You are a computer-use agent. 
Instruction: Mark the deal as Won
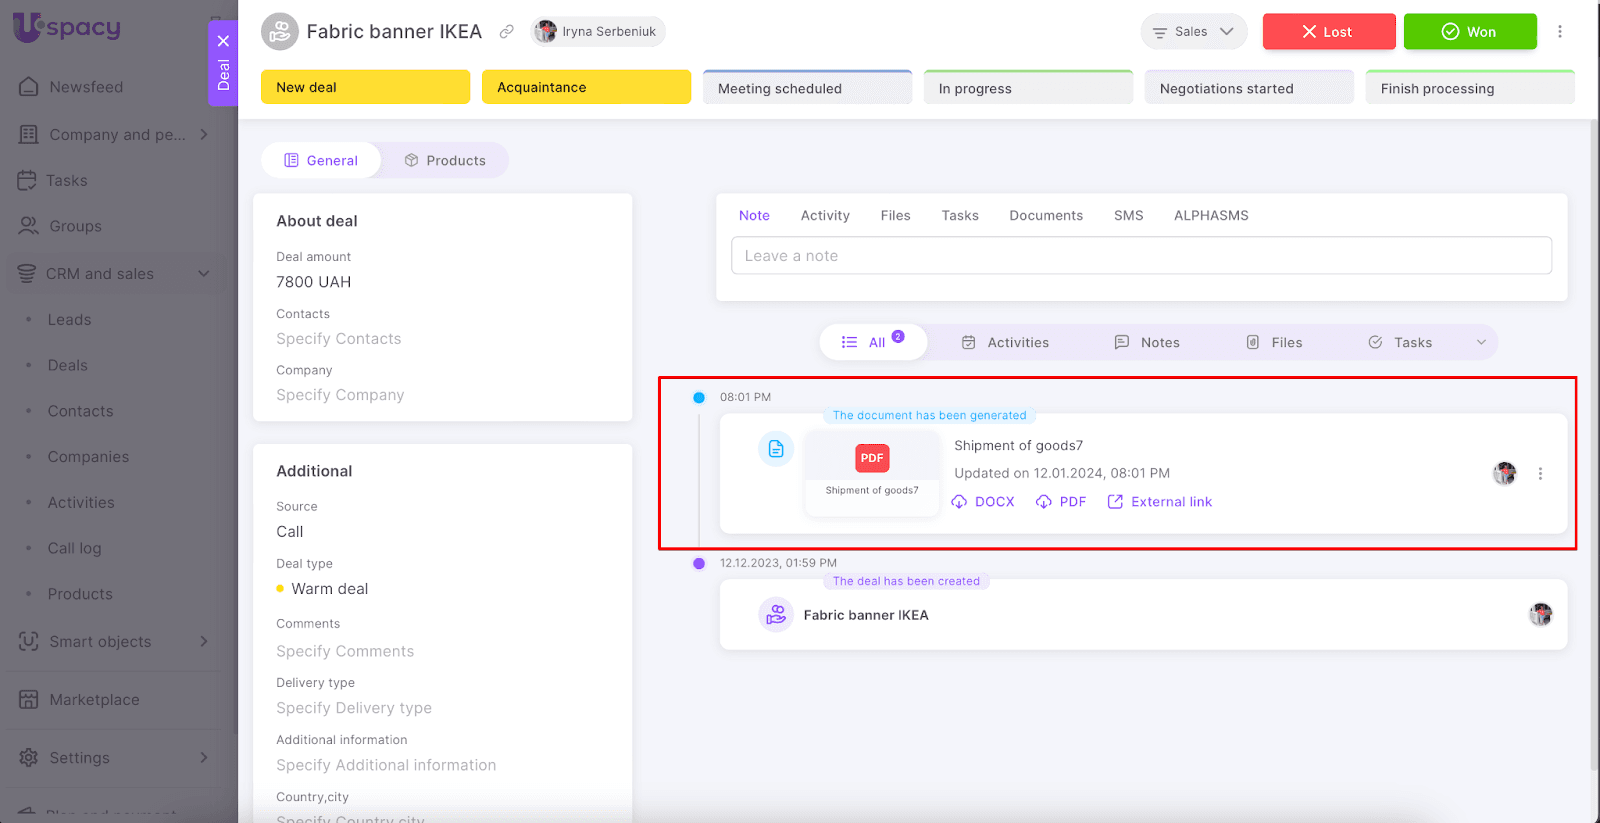click(1469, 32)
